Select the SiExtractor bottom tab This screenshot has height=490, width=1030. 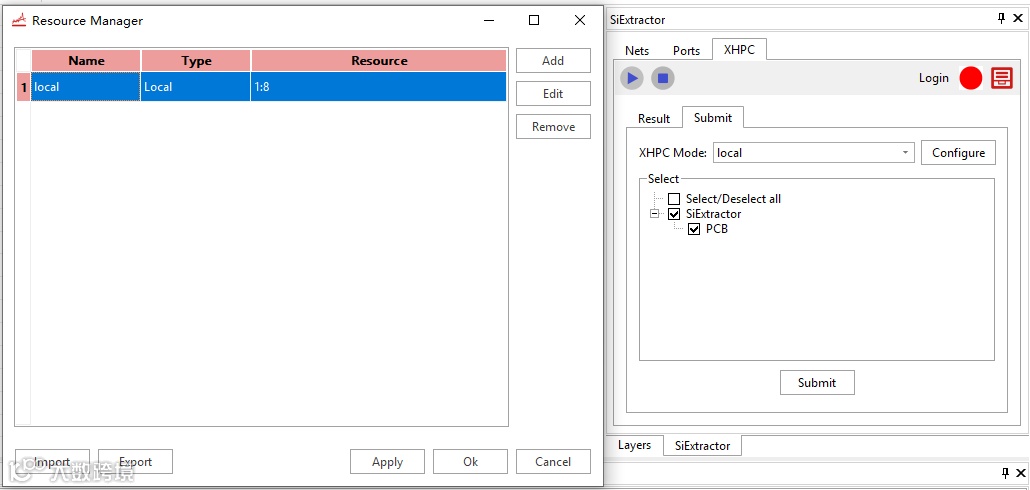702,445
